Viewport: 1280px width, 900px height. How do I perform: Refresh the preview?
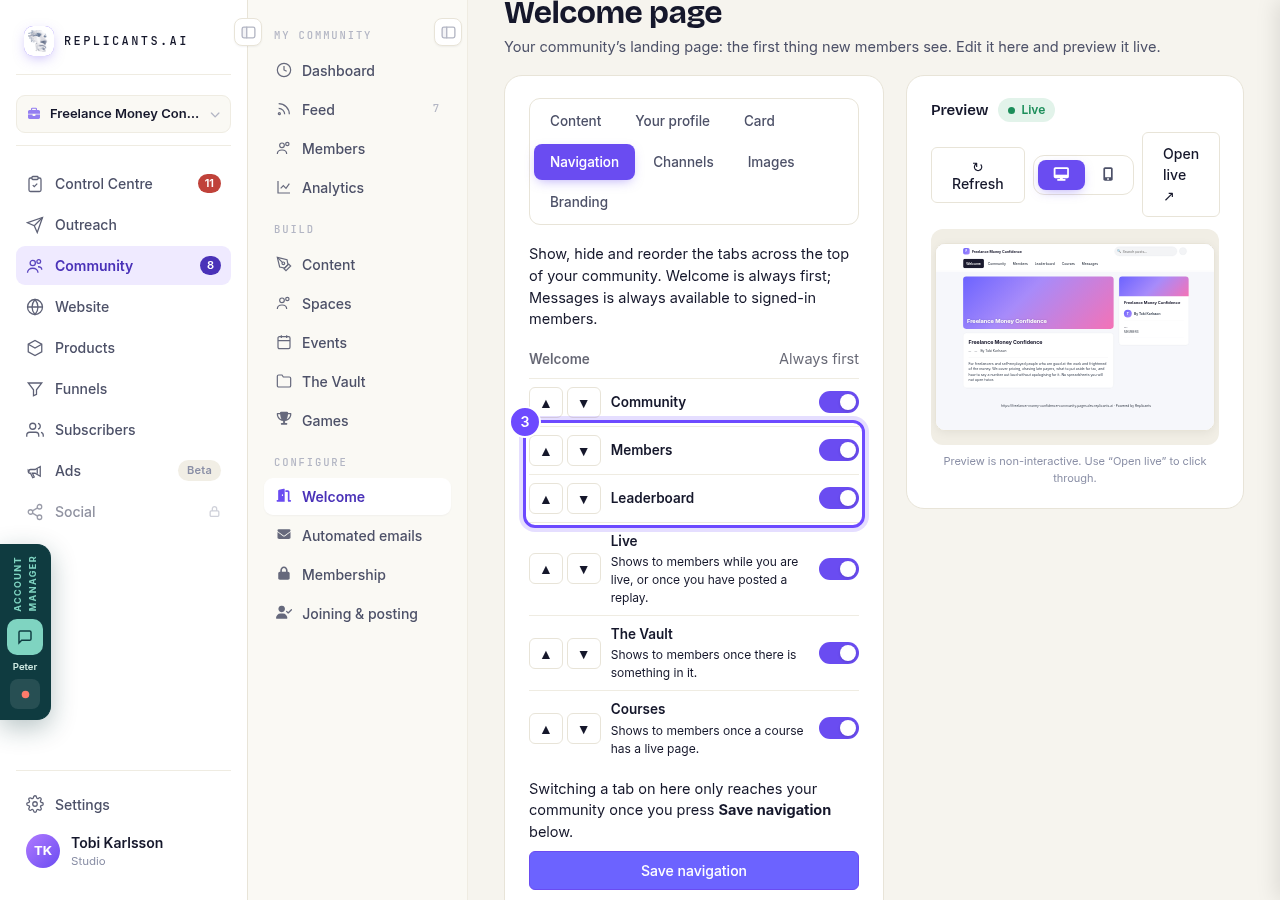978,175
